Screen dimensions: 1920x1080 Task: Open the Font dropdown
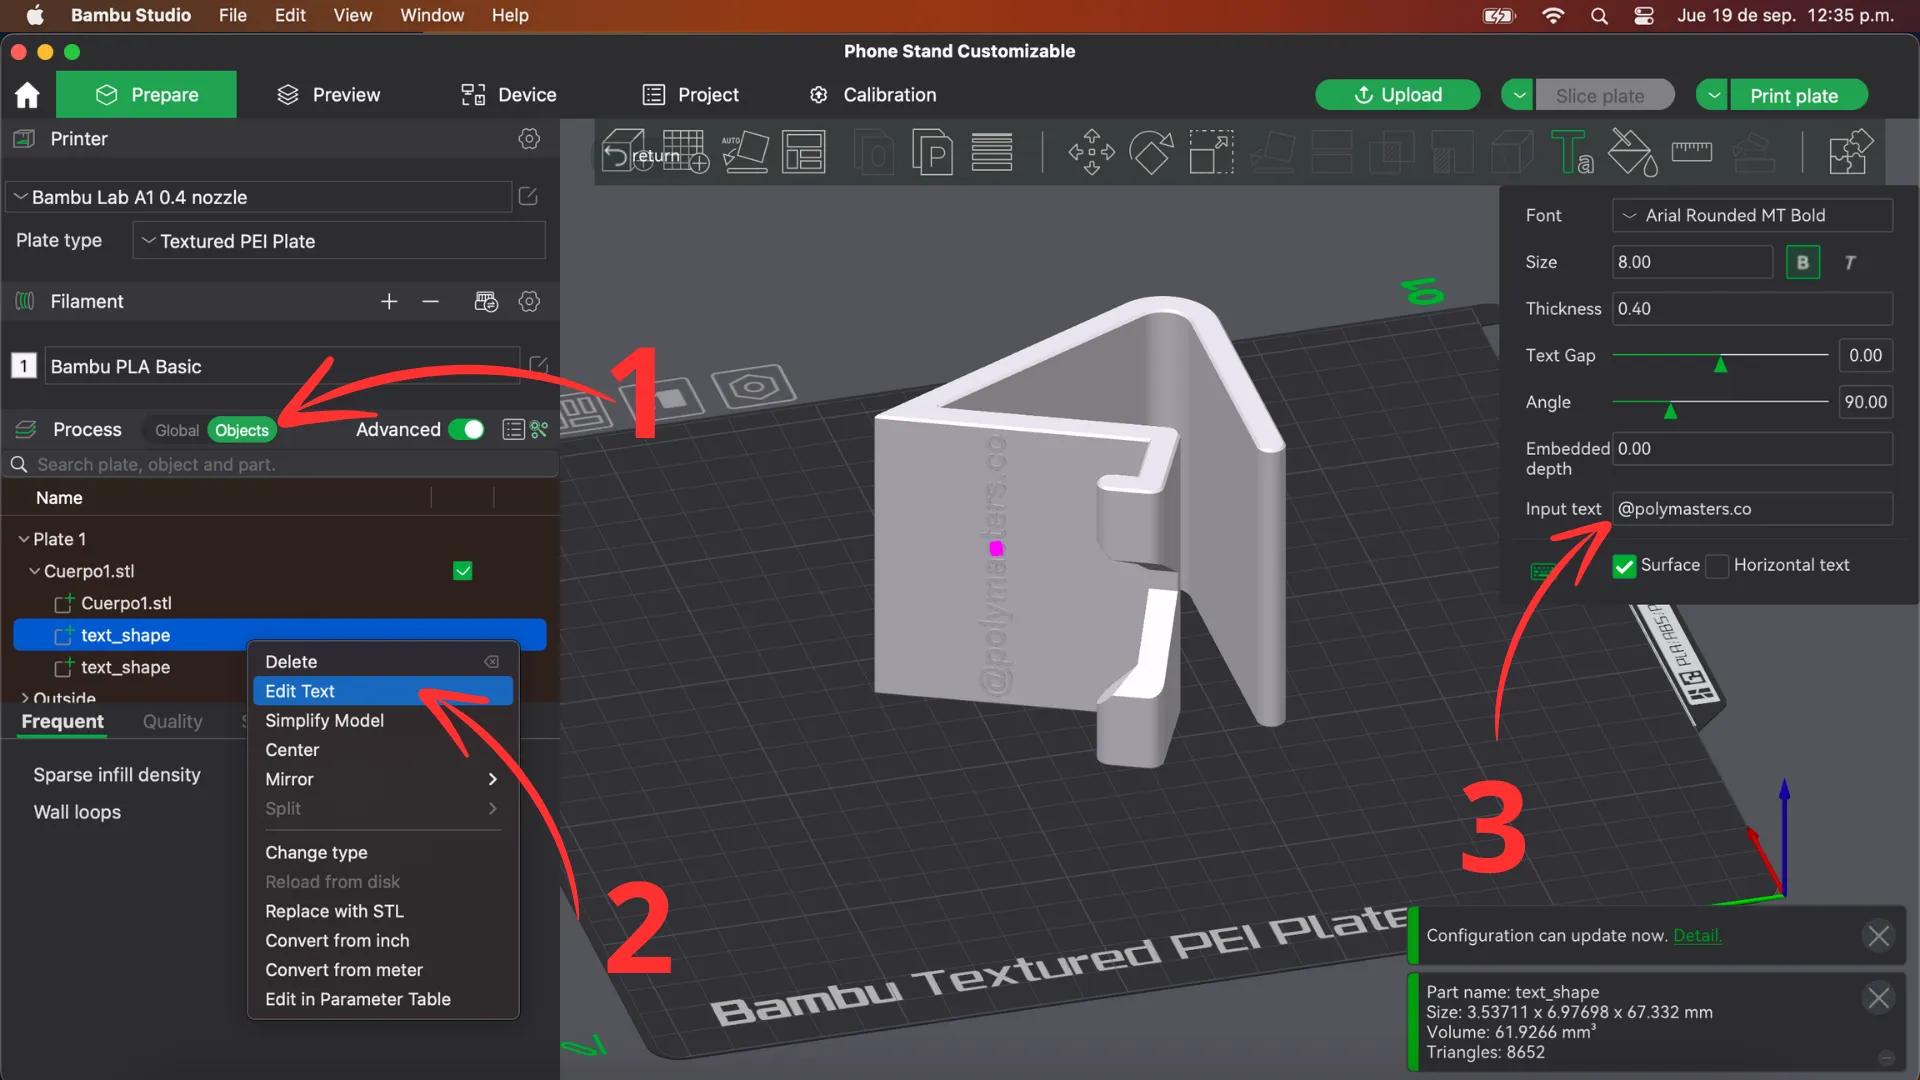coord(1752,215)
